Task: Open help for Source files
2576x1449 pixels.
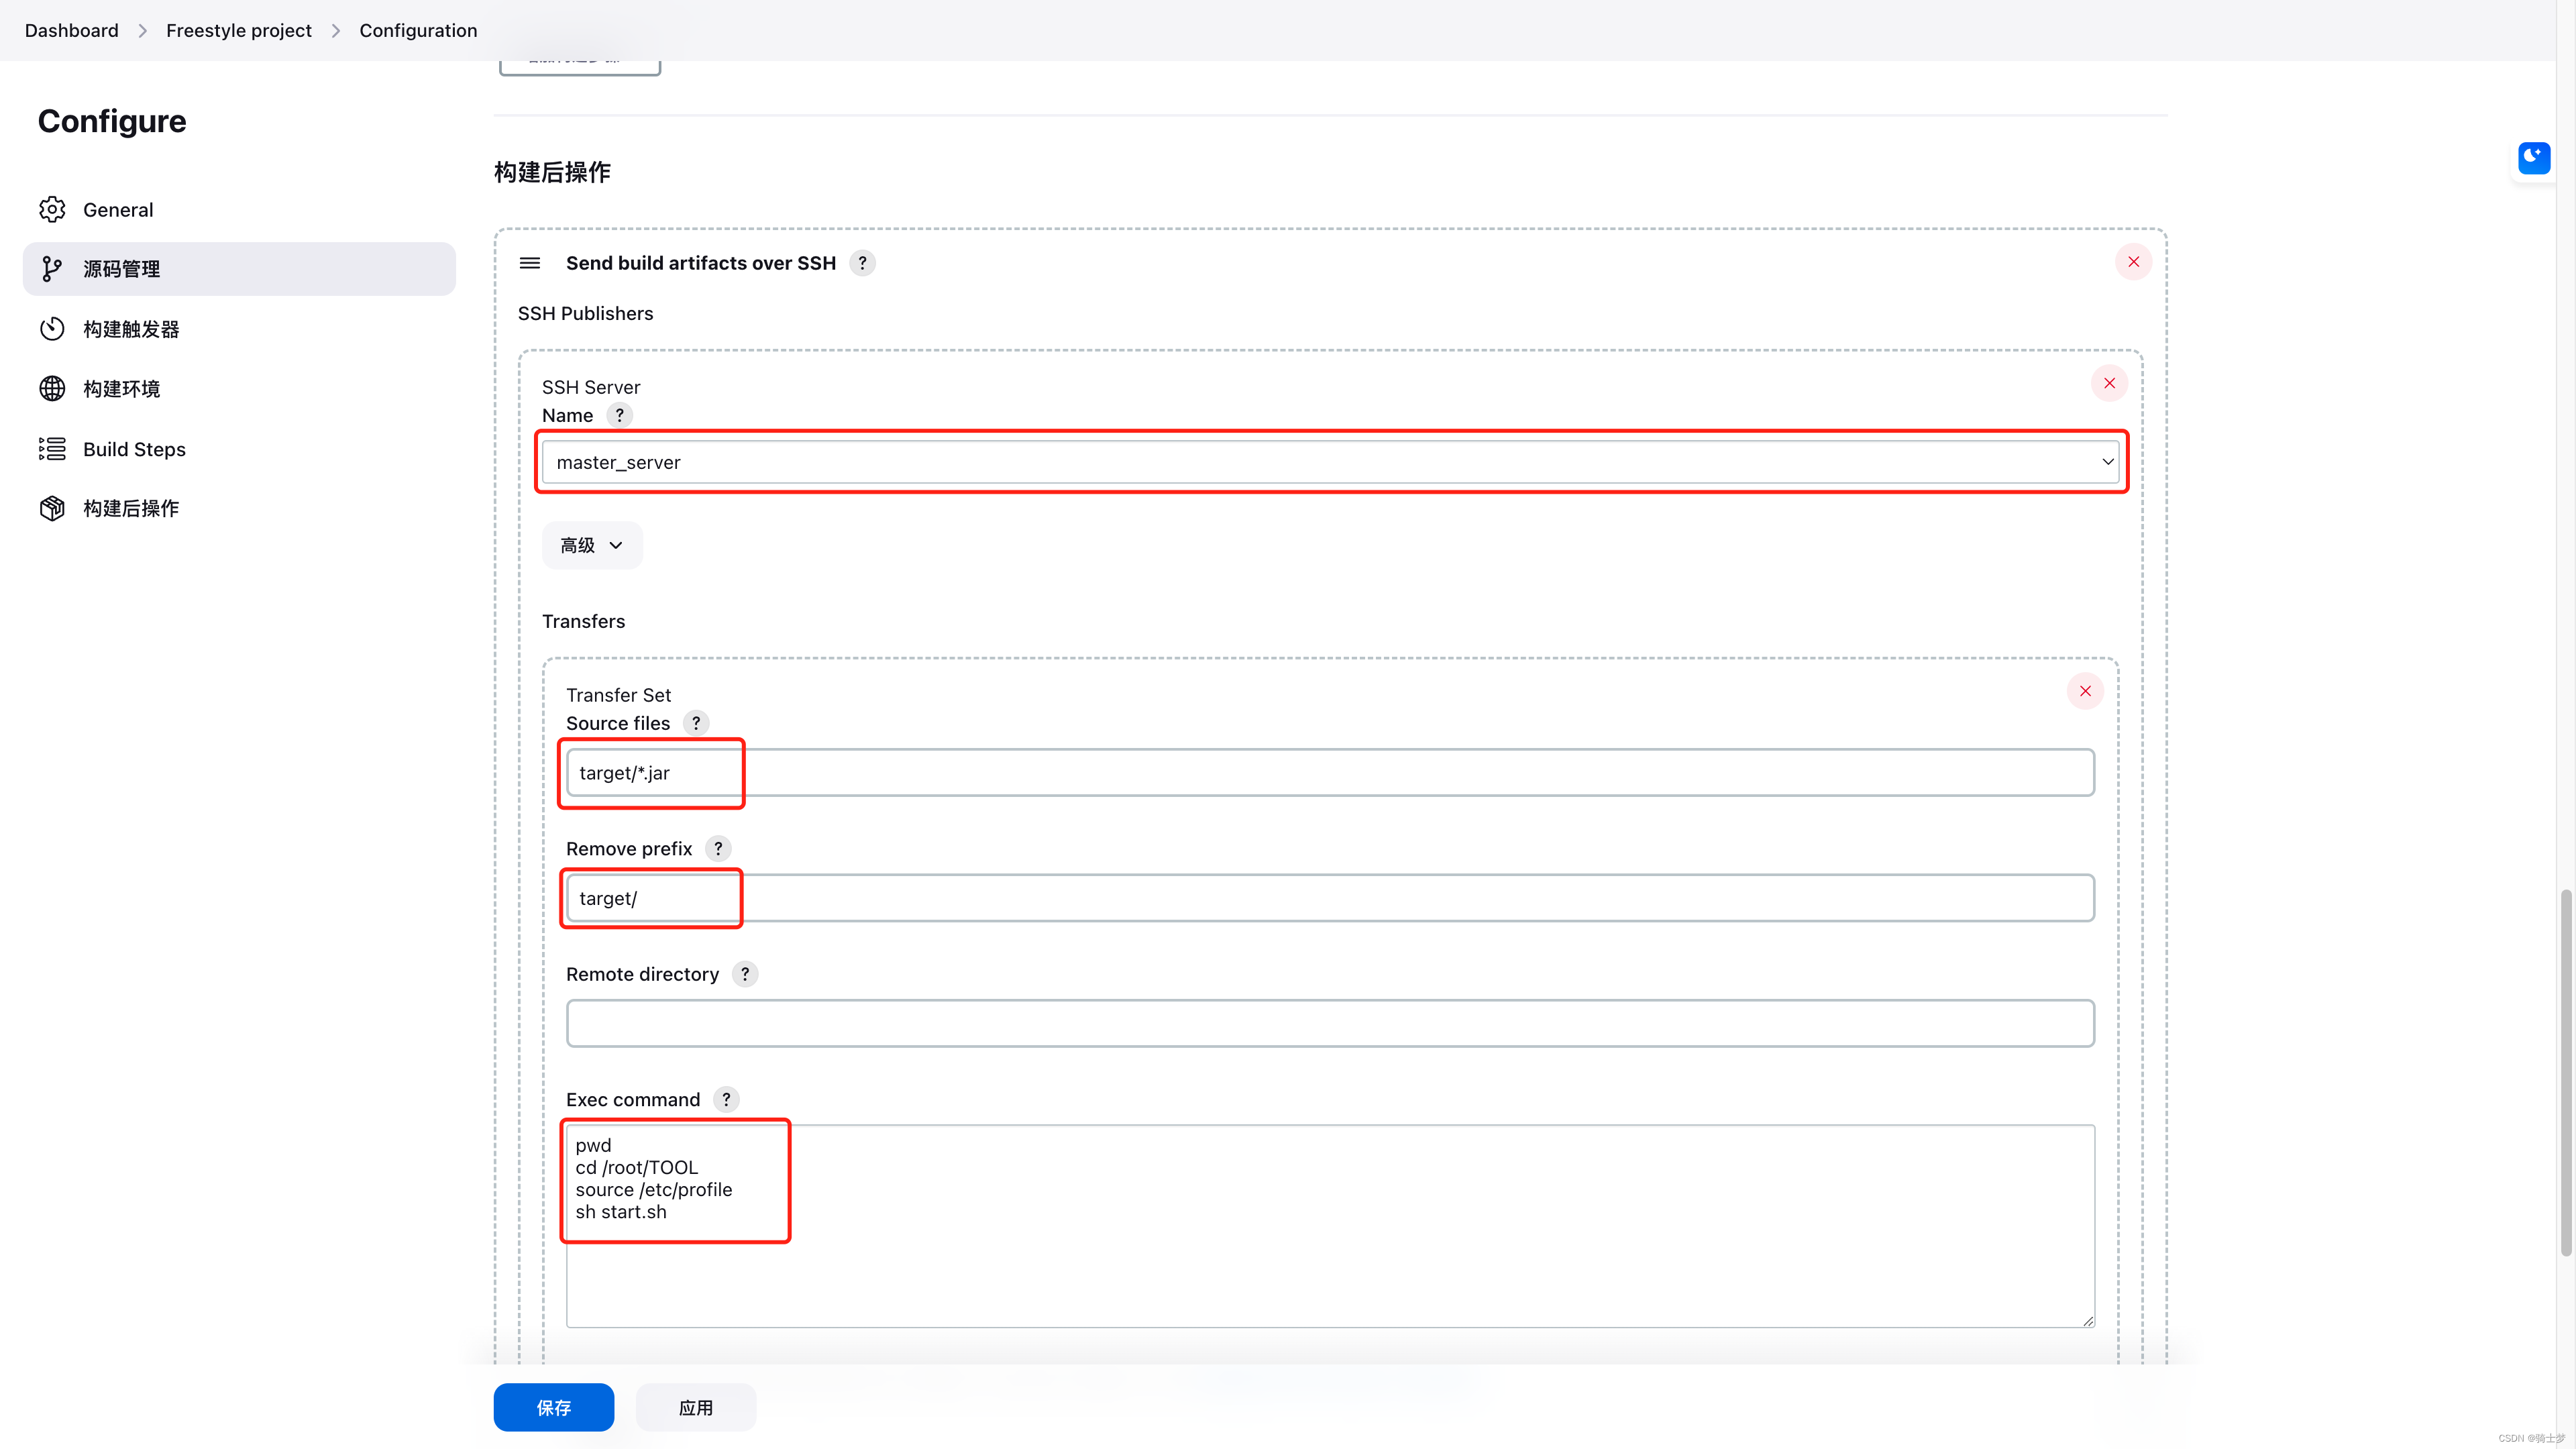Action: pos(696,723)
